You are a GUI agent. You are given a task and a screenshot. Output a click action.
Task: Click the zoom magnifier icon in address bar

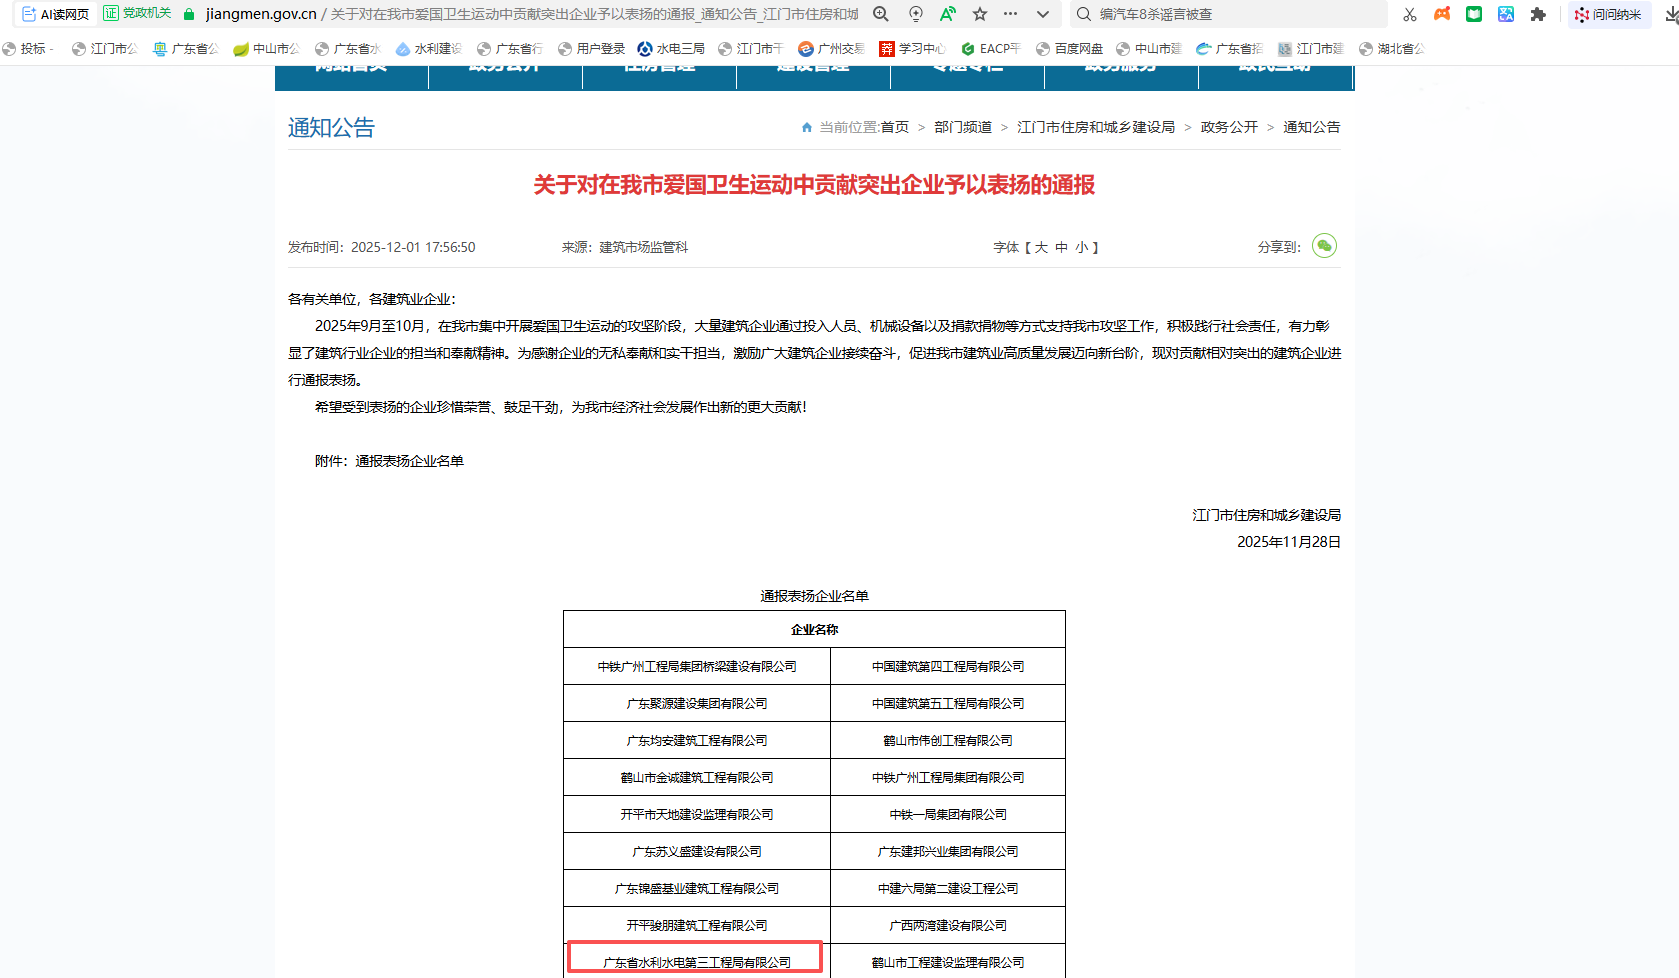880,14
